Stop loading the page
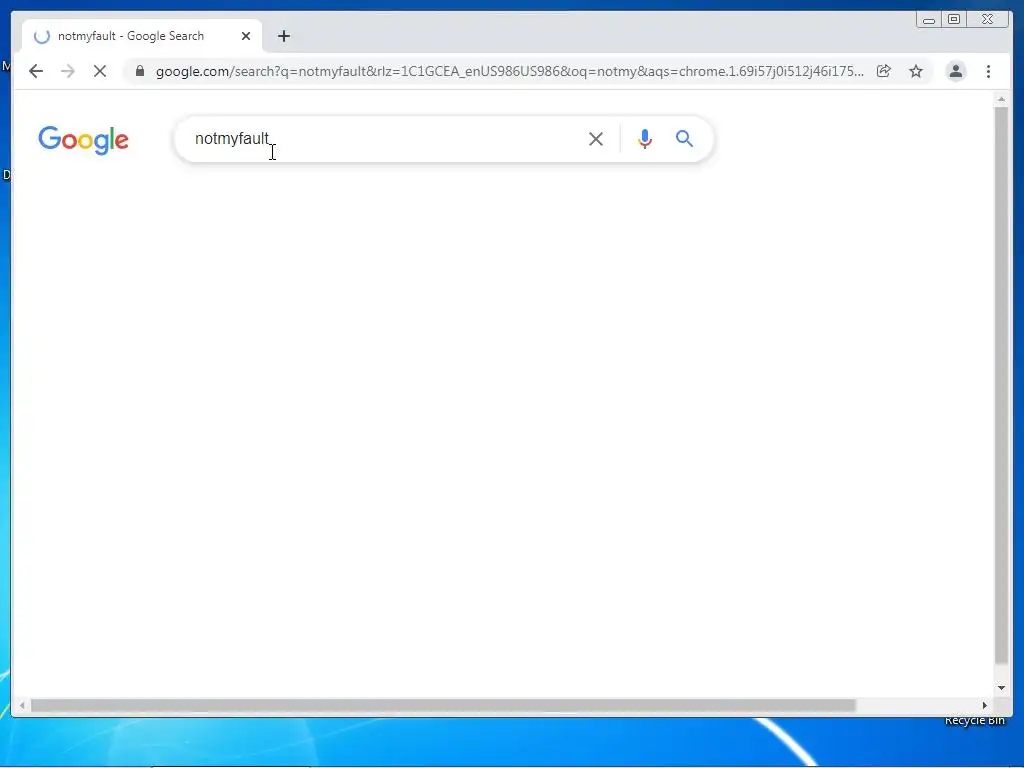This screenshot has width=1024, height=768. (100, 71)
